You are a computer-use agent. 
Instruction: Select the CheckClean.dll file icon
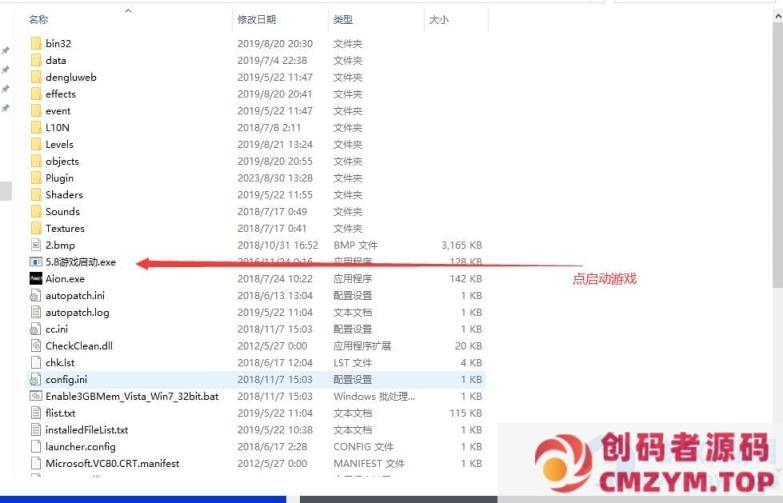(36, 346)
